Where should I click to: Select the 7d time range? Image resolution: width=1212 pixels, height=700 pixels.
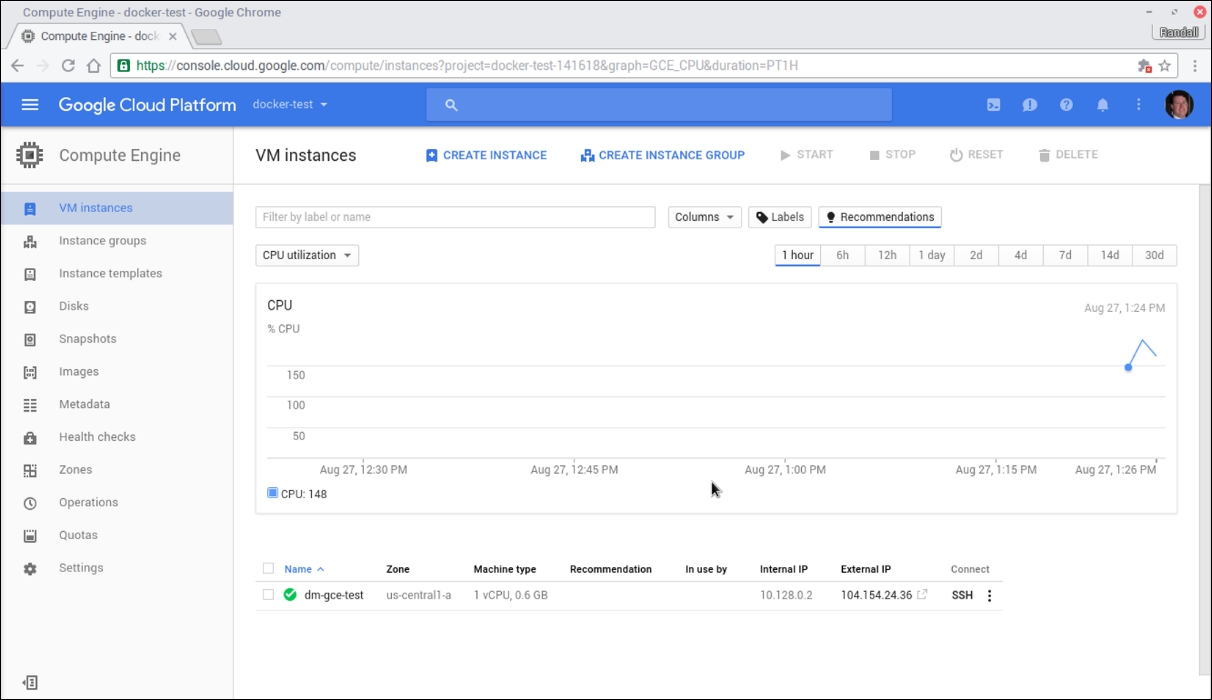pyautogui.click(x=1065, y=255)
